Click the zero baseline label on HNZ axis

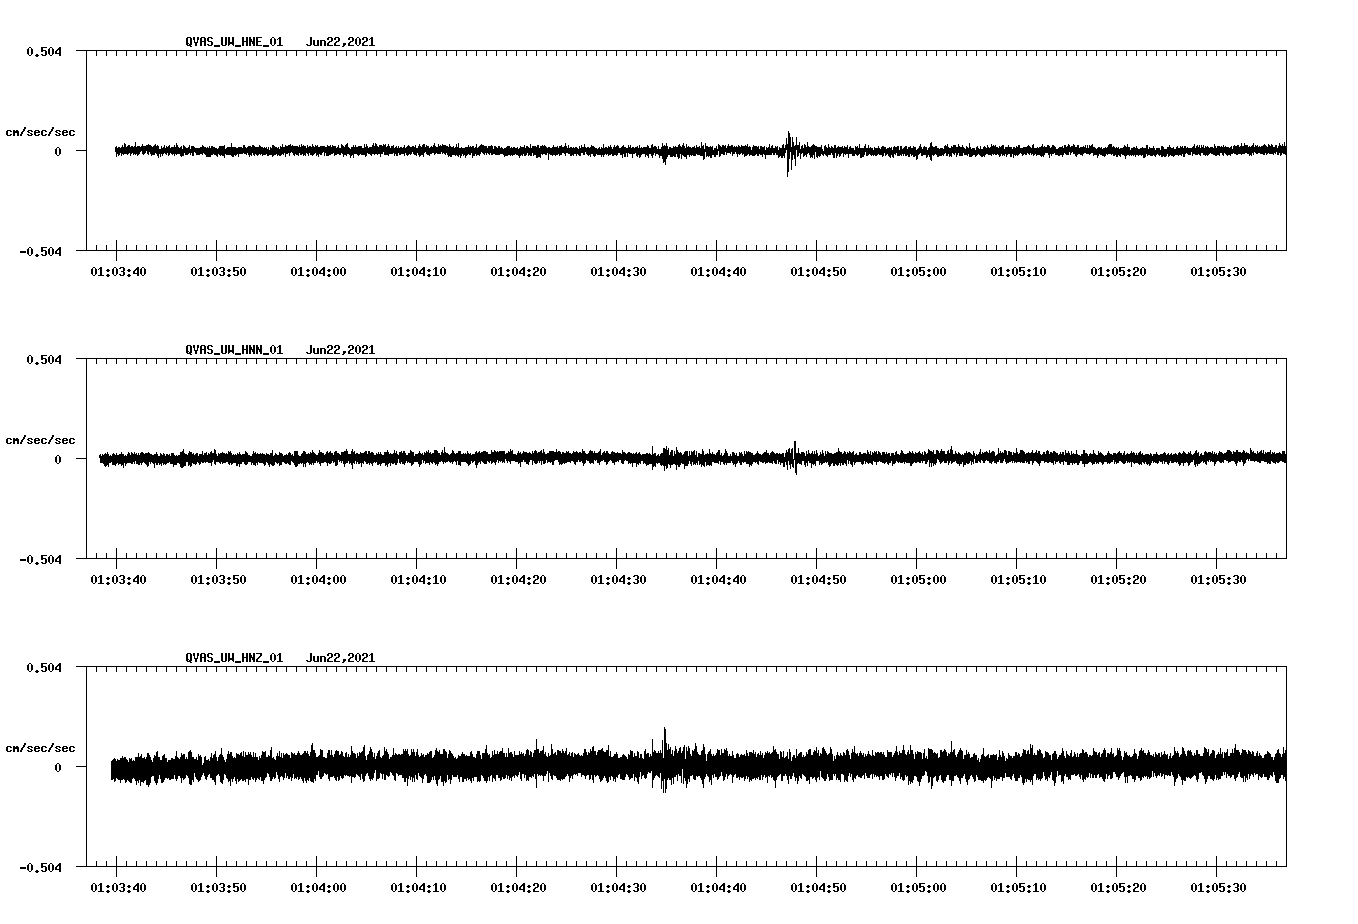[58, 767]
